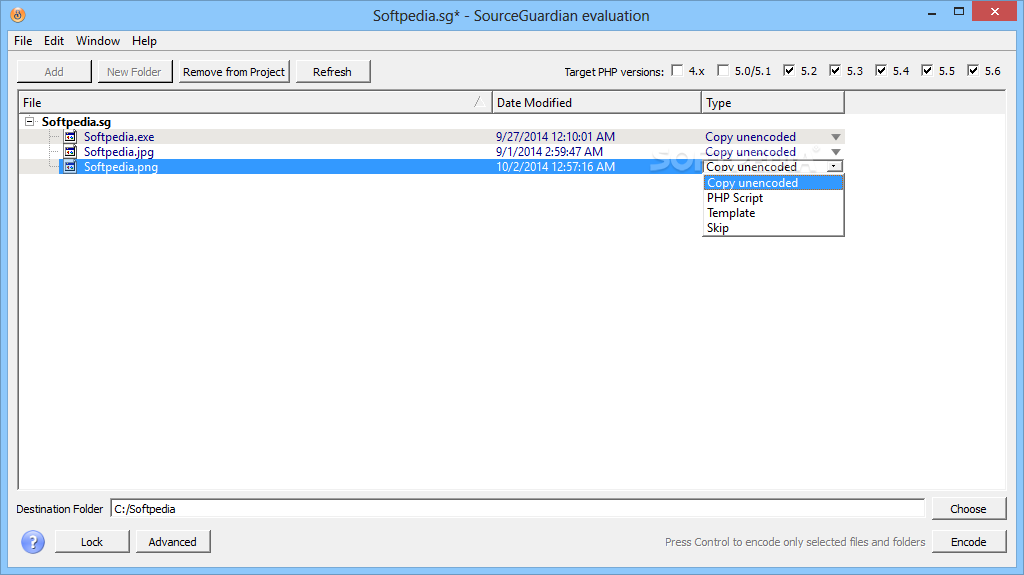Click the blue help question mark icon
Image resolution: width=1024 pixels, height=575 pixels.
pyautogui.click(x=33, y=542)
